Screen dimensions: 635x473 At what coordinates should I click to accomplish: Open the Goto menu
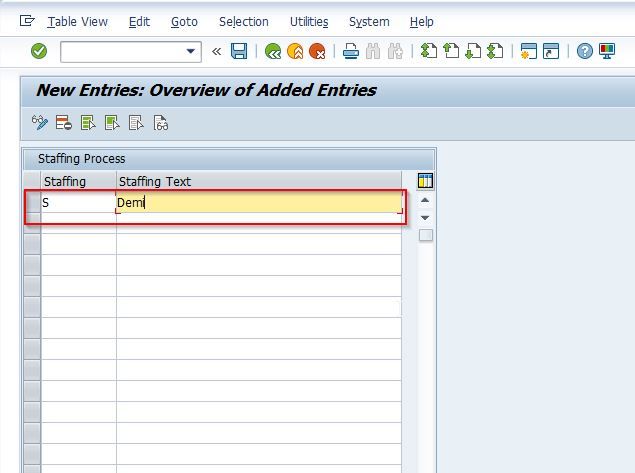(184, 22)
